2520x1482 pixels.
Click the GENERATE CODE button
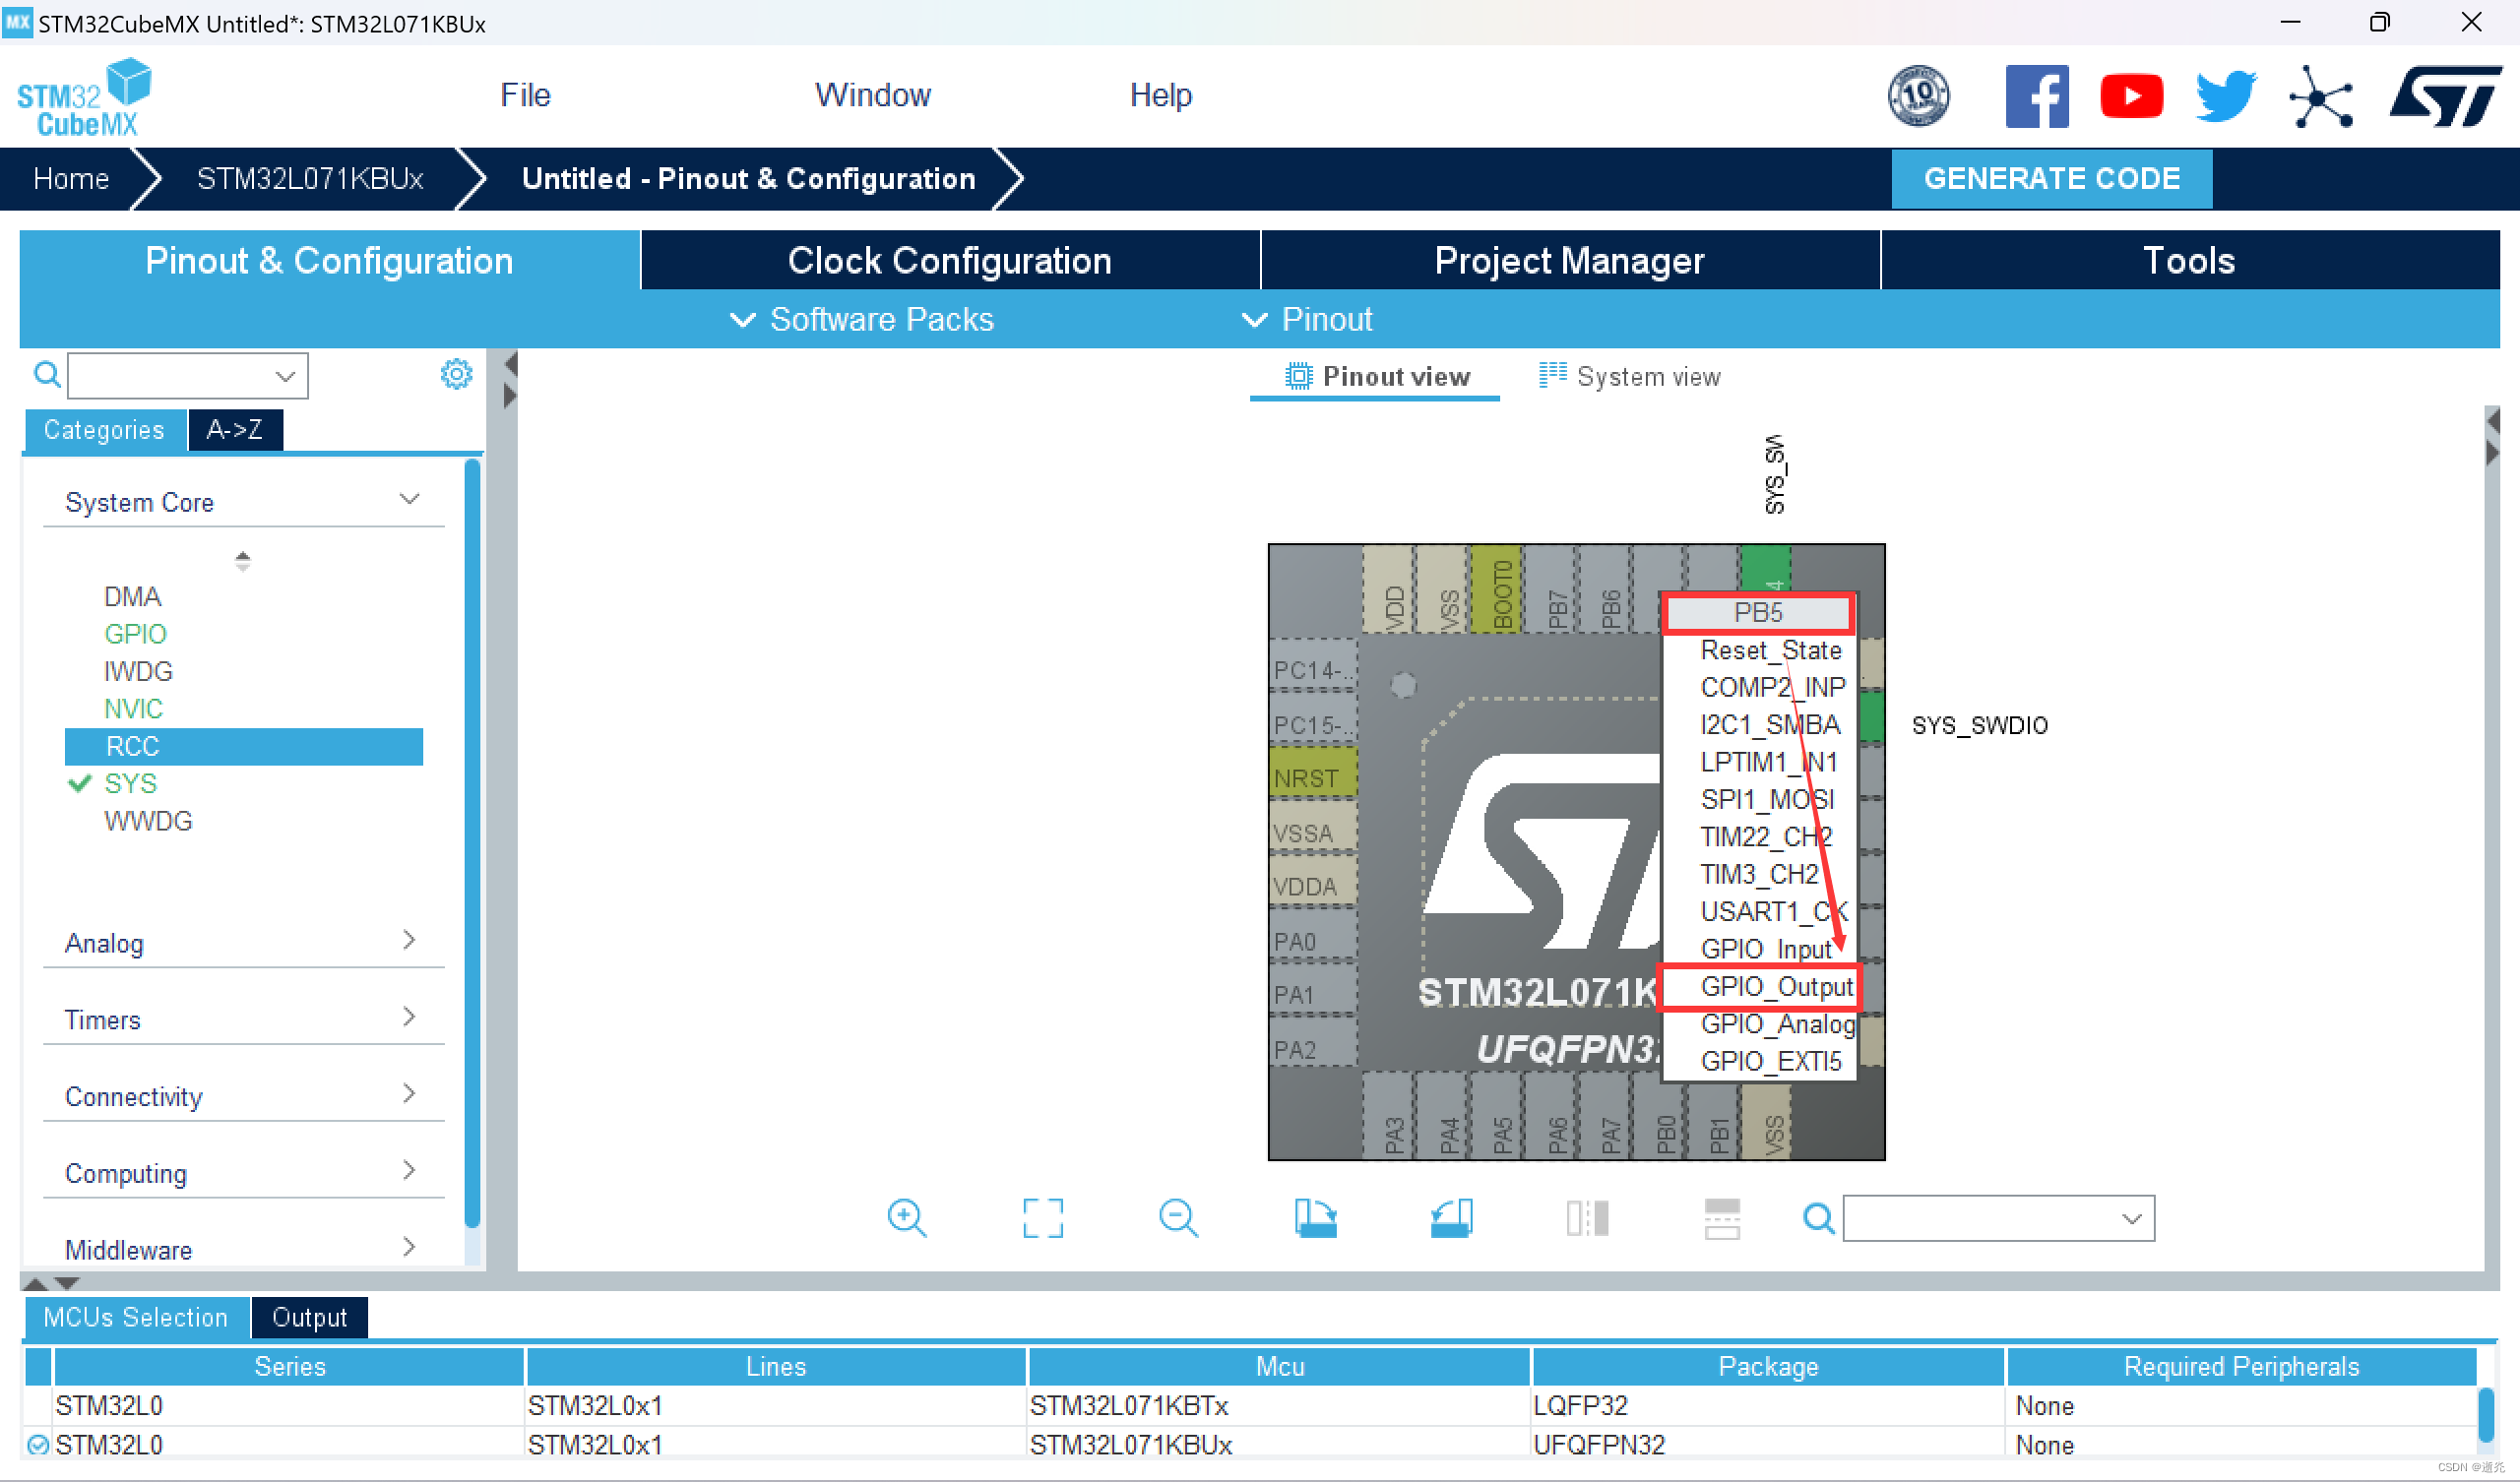2051,178
